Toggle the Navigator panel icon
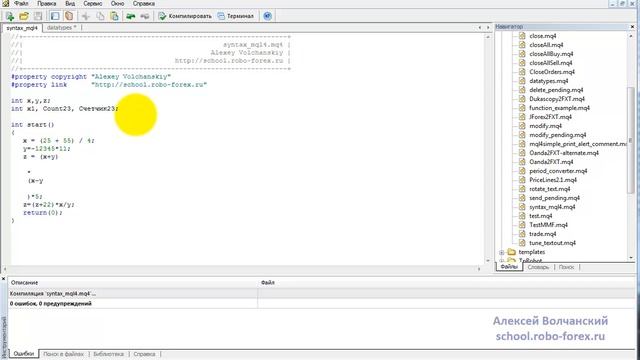 [55, 16]
